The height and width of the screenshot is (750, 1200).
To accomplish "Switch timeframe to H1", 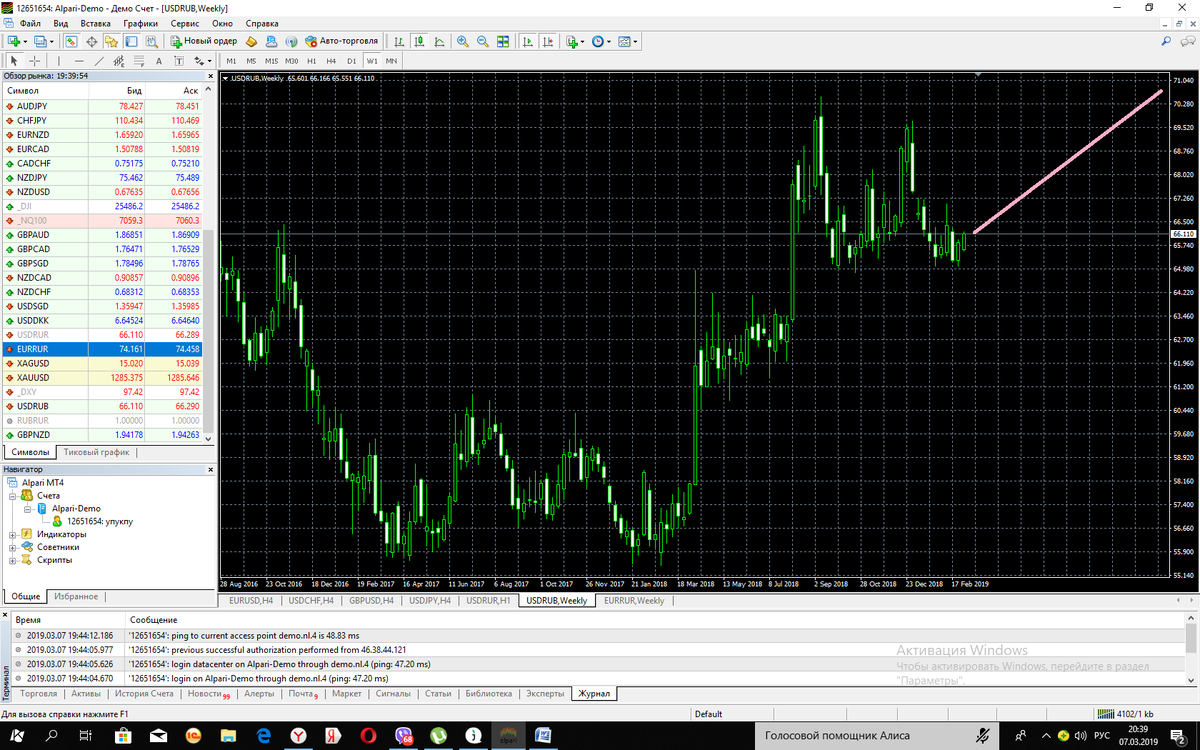I will [x=311, y=61].
